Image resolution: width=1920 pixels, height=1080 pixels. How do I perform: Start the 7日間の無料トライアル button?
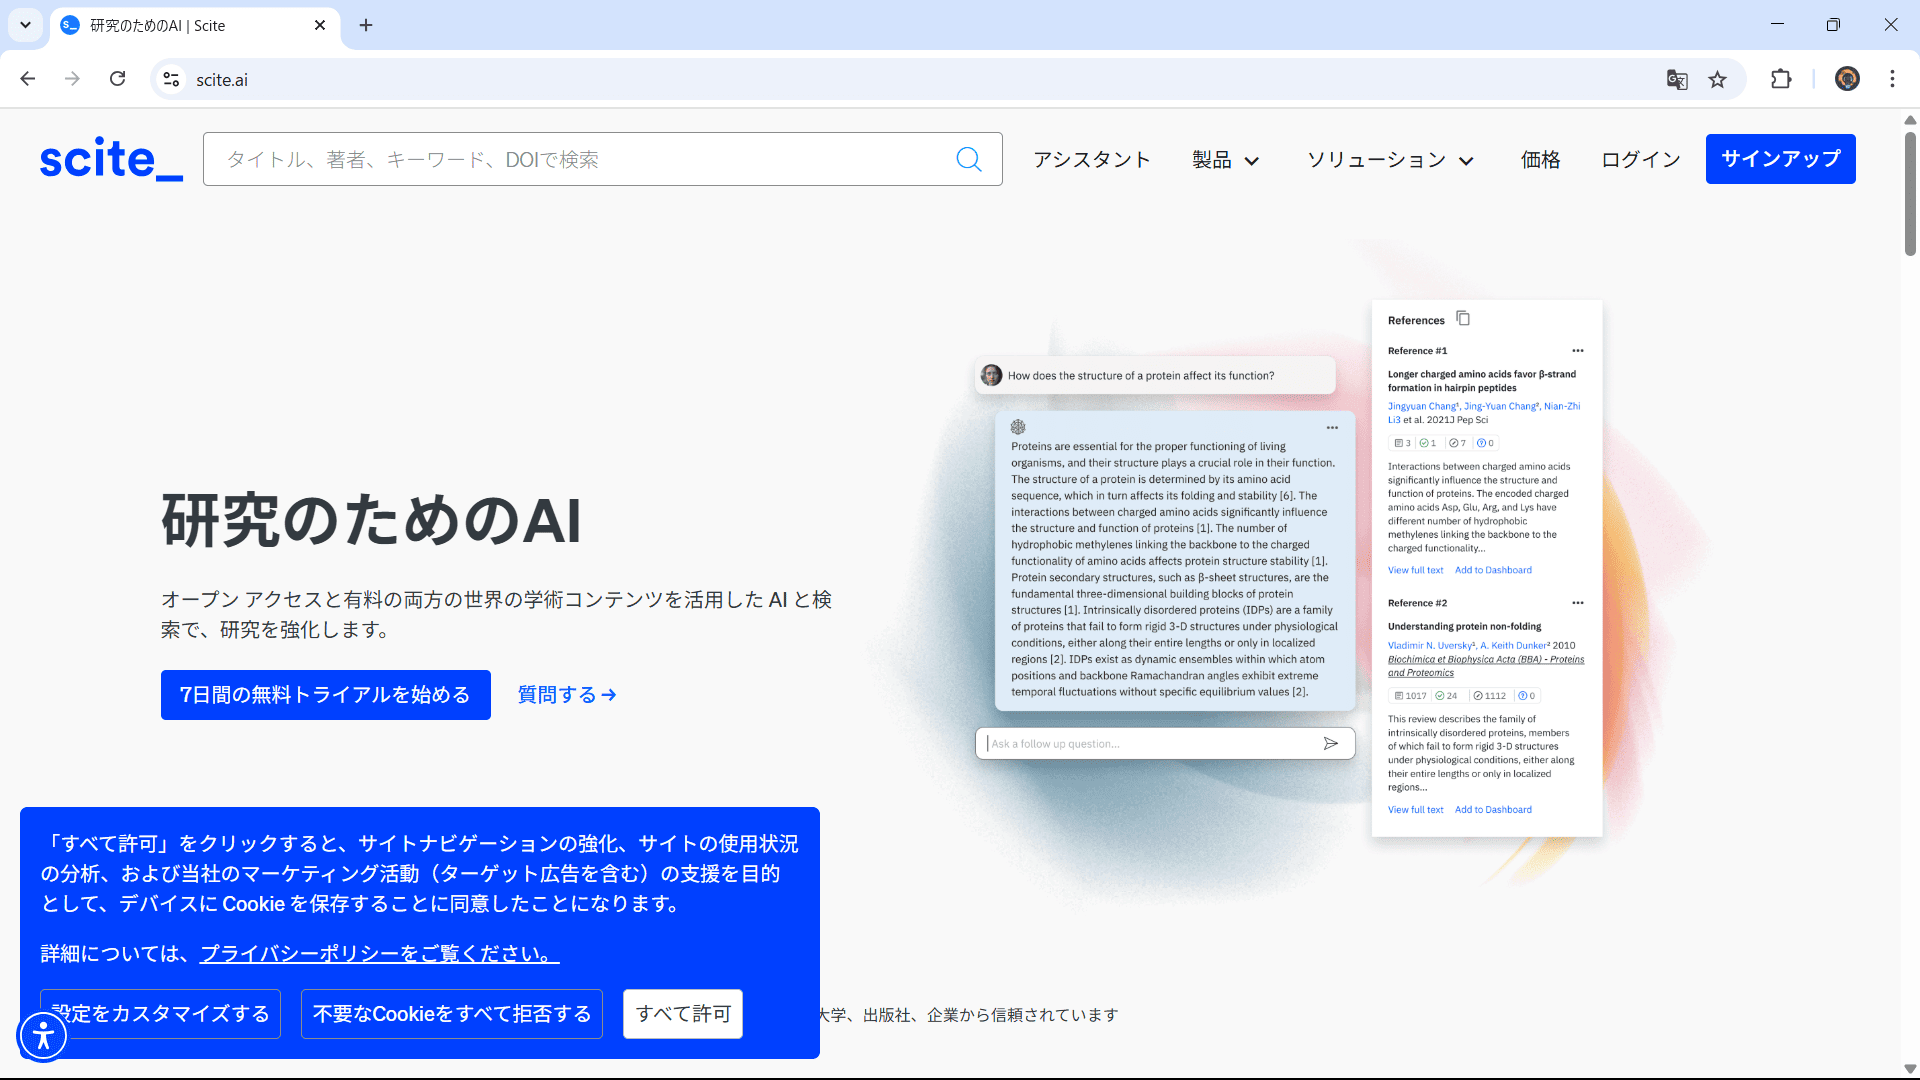325,695
